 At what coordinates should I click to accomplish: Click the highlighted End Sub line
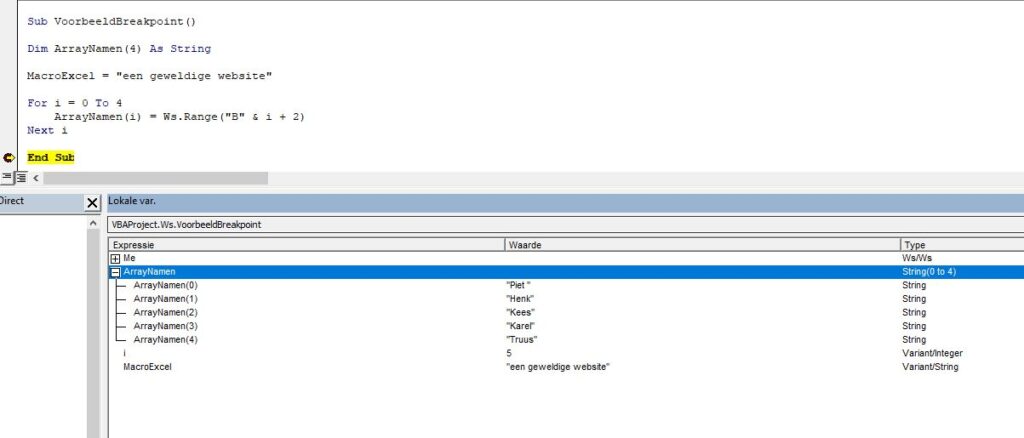pyautogui.click(x=50, y=158)
